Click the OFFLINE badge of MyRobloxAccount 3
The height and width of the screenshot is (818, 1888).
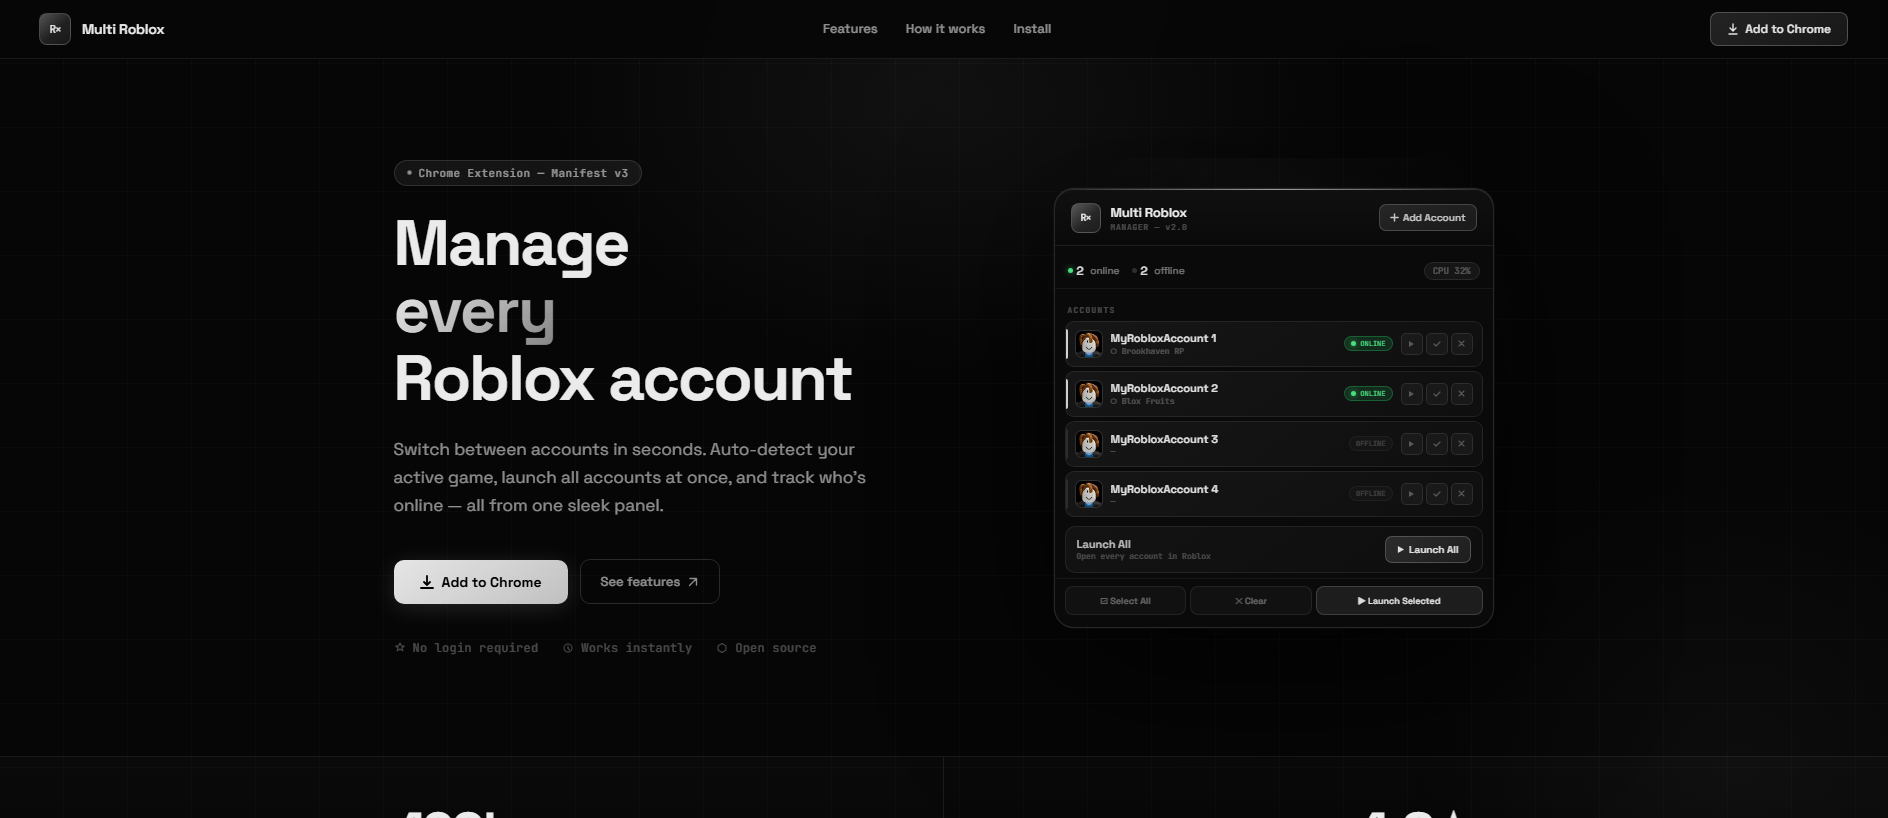click(x=1370, y=444)
